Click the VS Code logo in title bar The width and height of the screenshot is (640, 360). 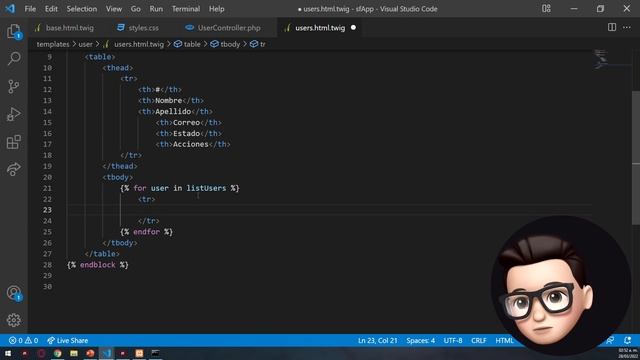click(10, 8)
